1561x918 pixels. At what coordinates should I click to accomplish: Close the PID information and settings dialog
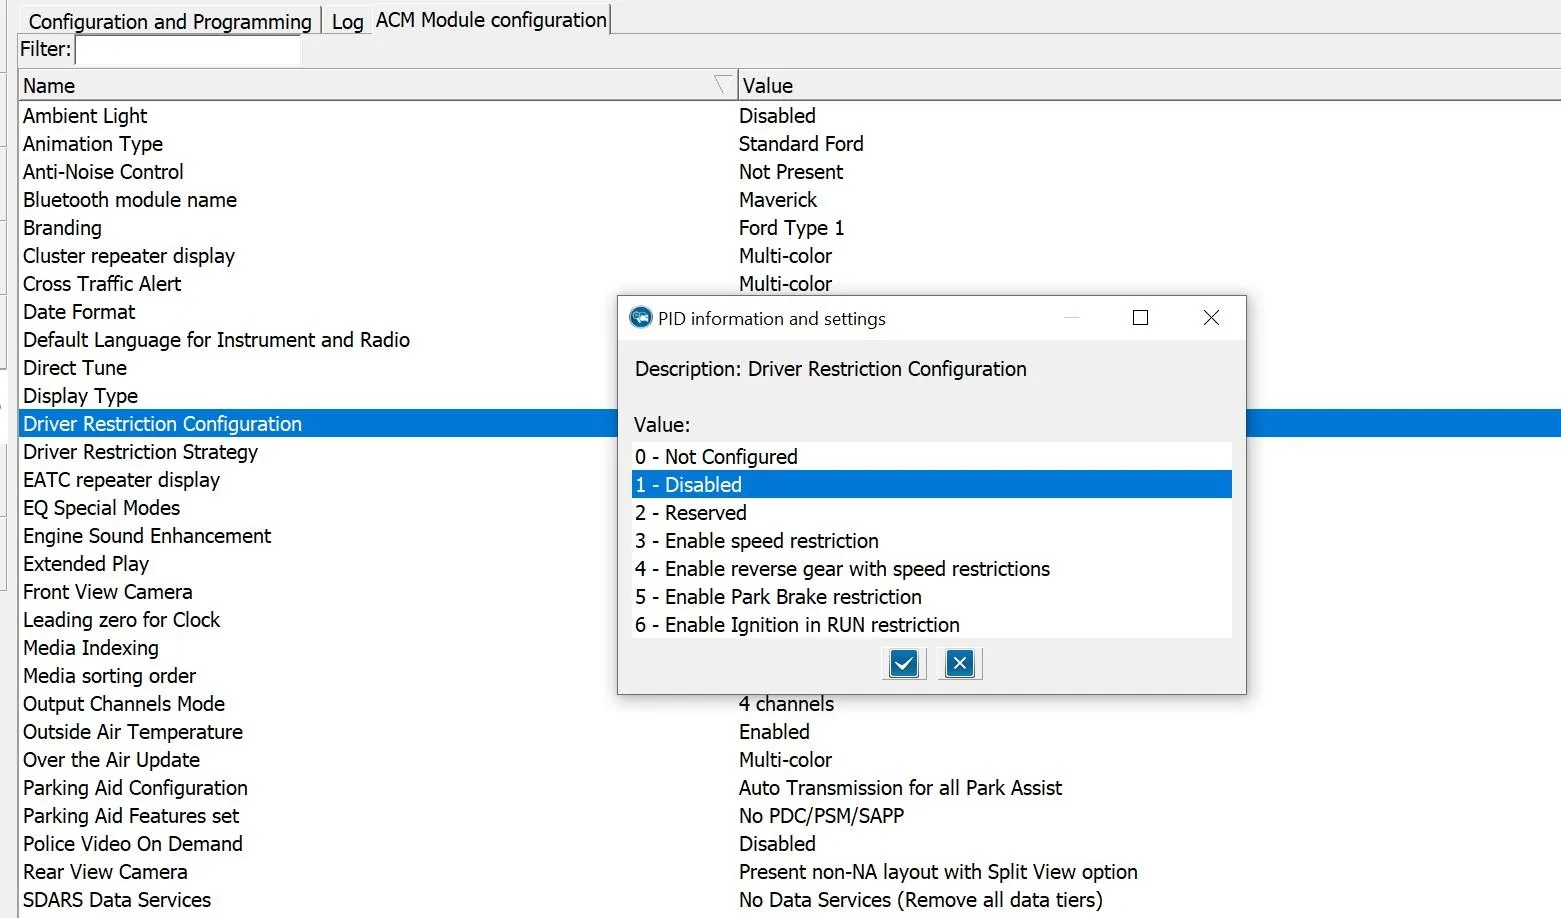(x=1211, y=318)
